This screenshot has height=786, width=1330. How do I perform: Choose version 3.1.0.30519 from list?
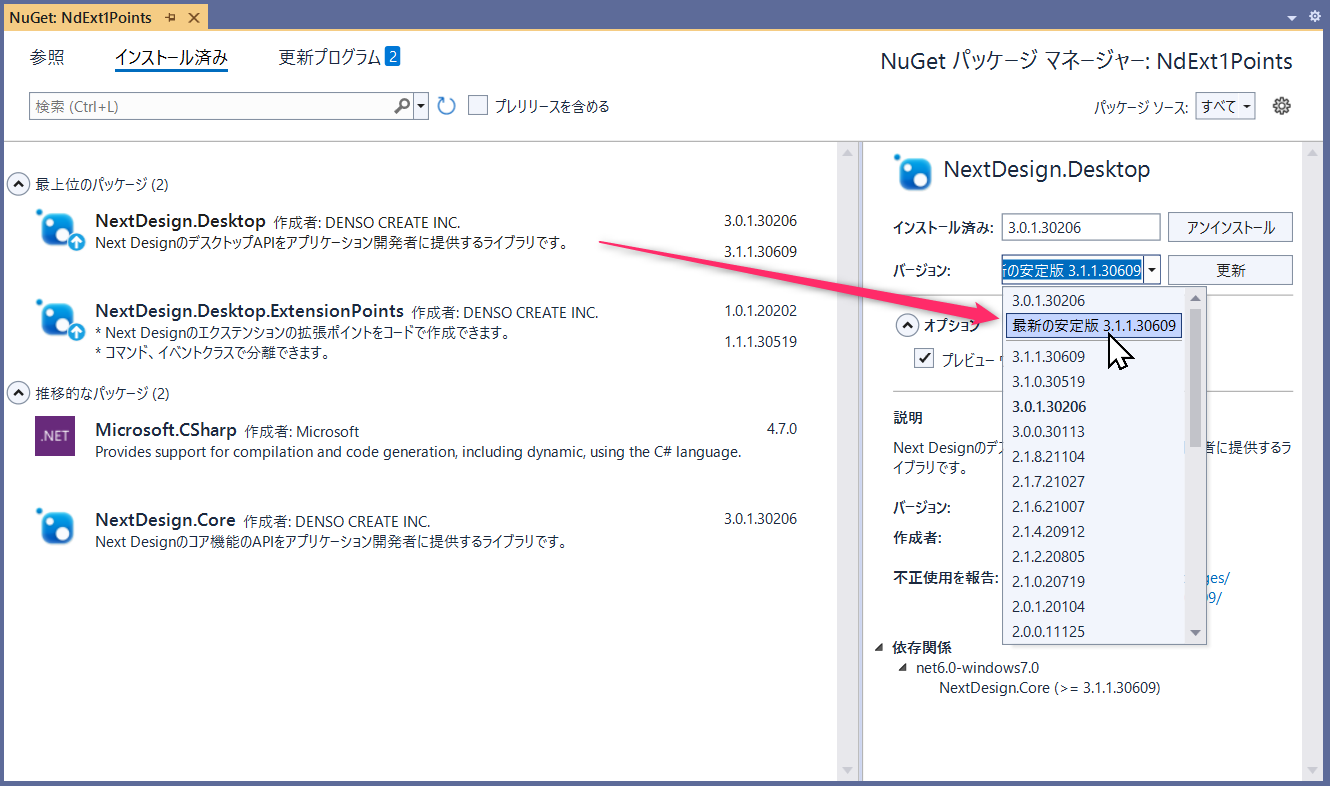[1048, 381]
